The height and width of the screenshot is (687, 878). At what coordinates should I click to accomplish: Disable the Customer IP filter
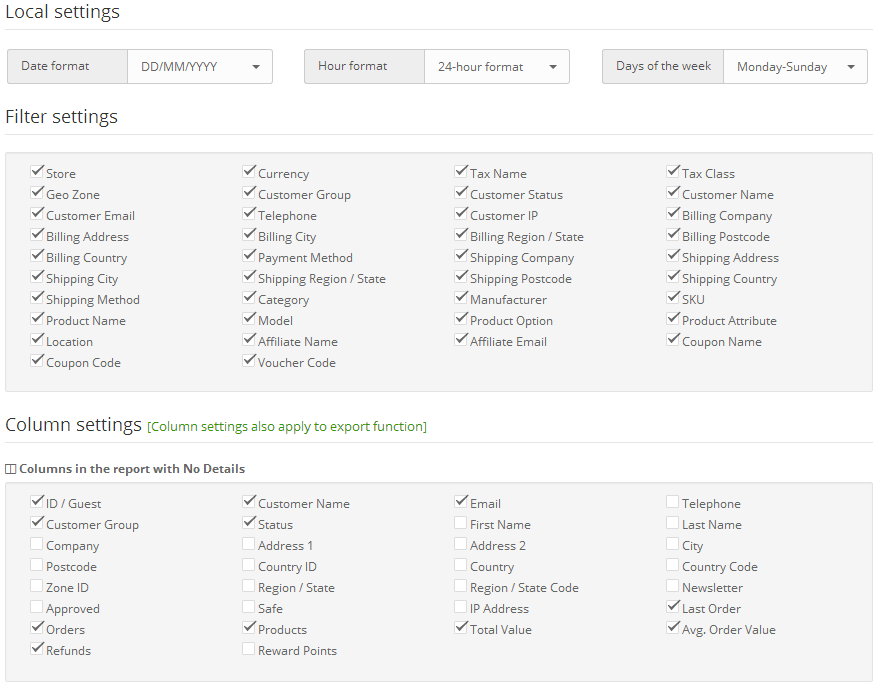click(461, 213)
